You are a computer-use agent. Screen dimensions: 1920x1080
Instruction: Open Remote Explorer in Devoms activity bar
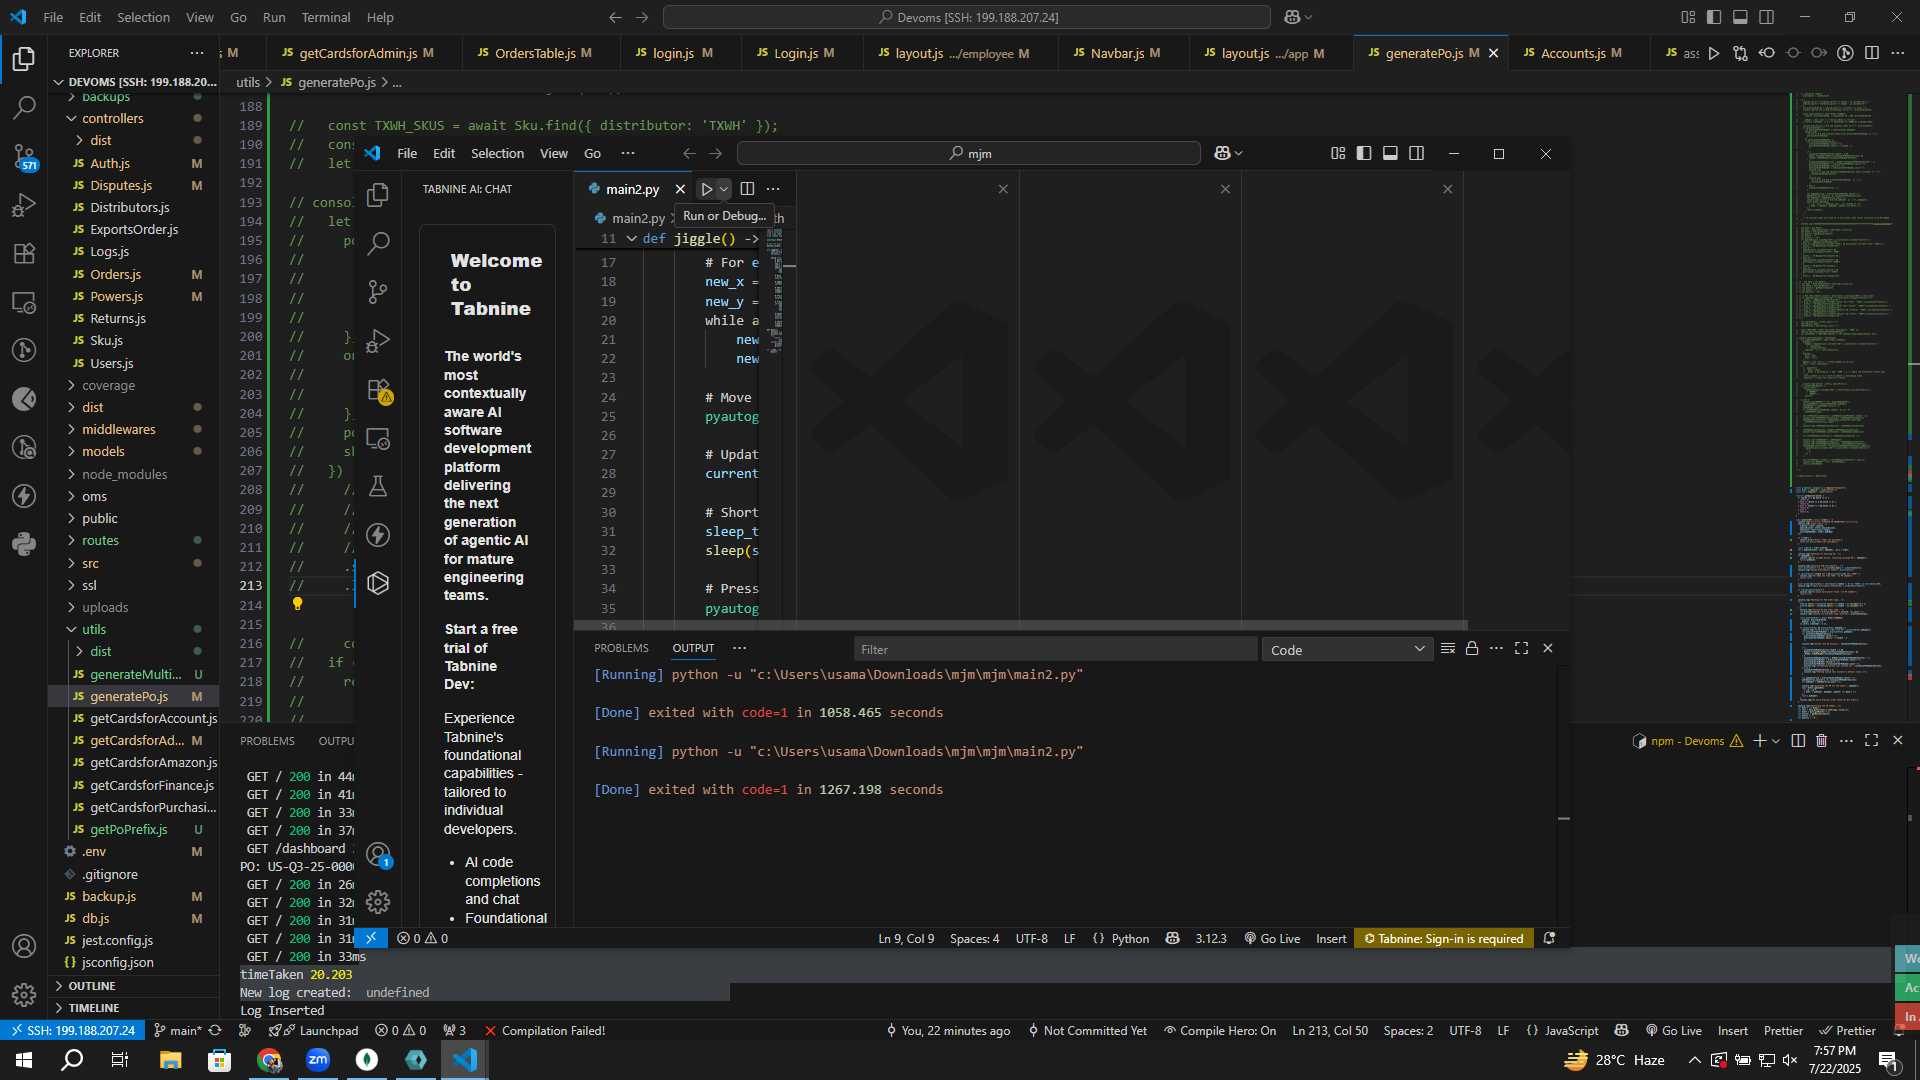click(x=24, y=302)
